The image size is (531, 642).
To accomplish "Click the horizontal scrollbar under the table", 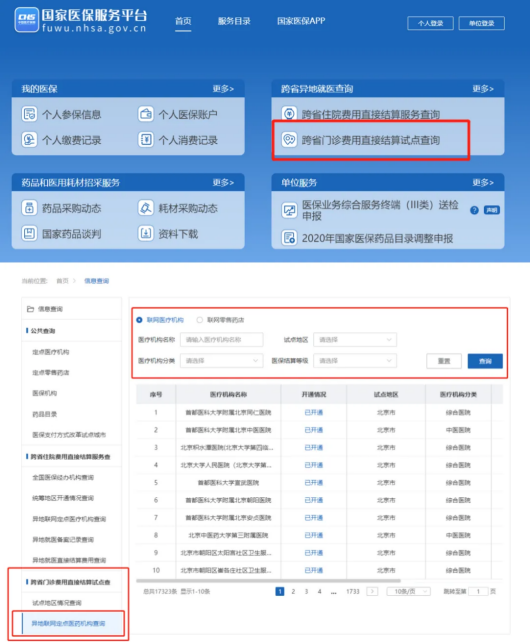I will tap(268, 581).
